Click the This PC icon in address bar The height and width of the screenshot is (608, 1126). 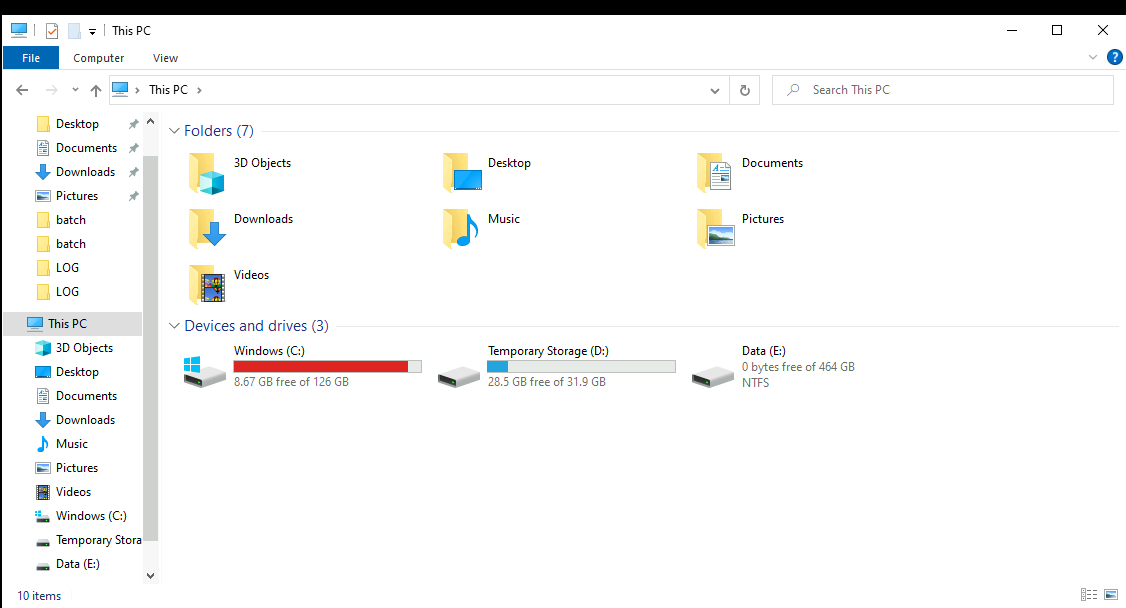[120, 89]
